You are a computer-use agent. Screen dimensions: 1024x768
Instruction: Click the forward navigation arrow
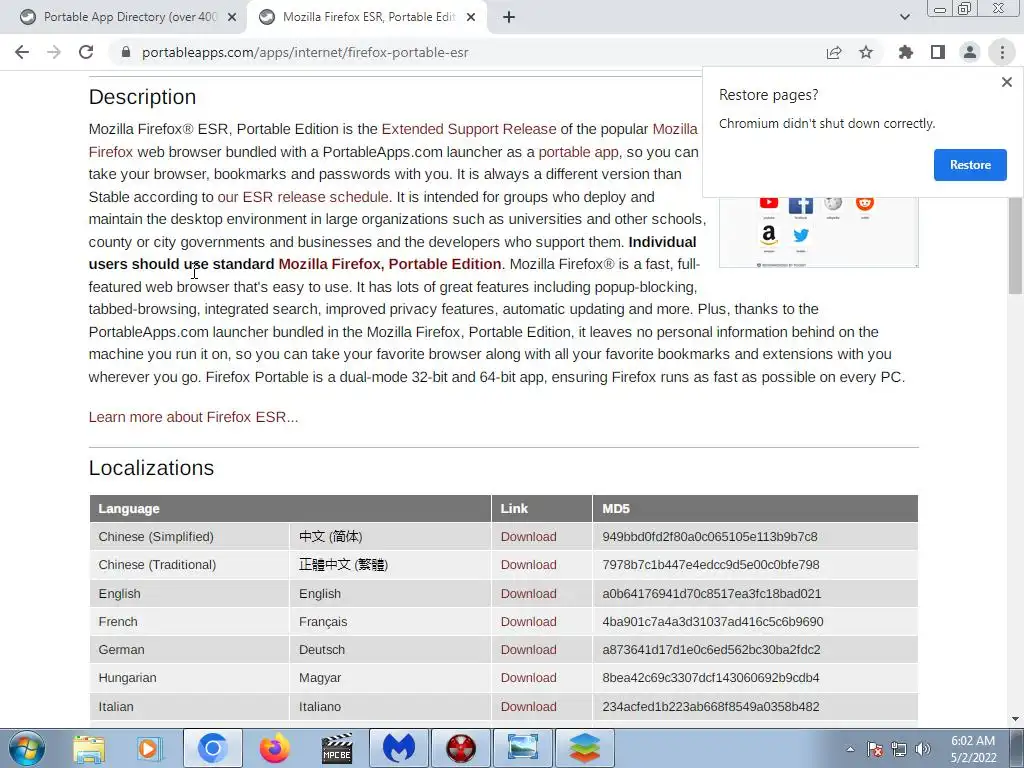[54, 52]
